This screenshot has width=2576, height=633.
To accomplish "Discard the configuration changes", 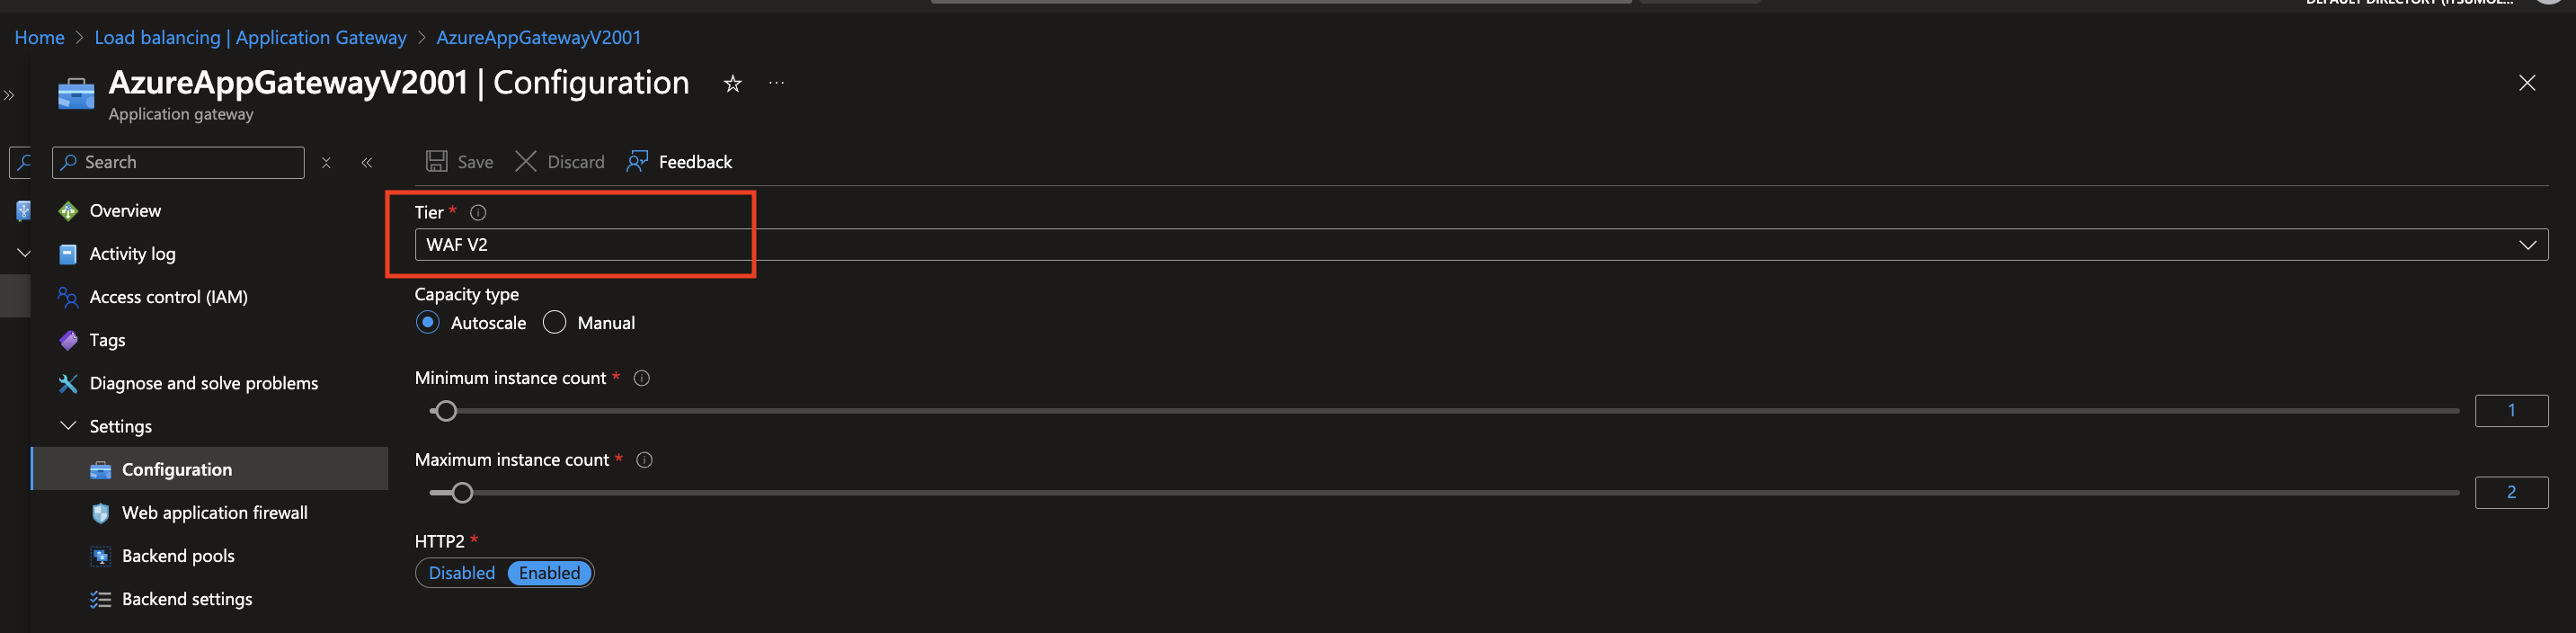I will point(559,161).
